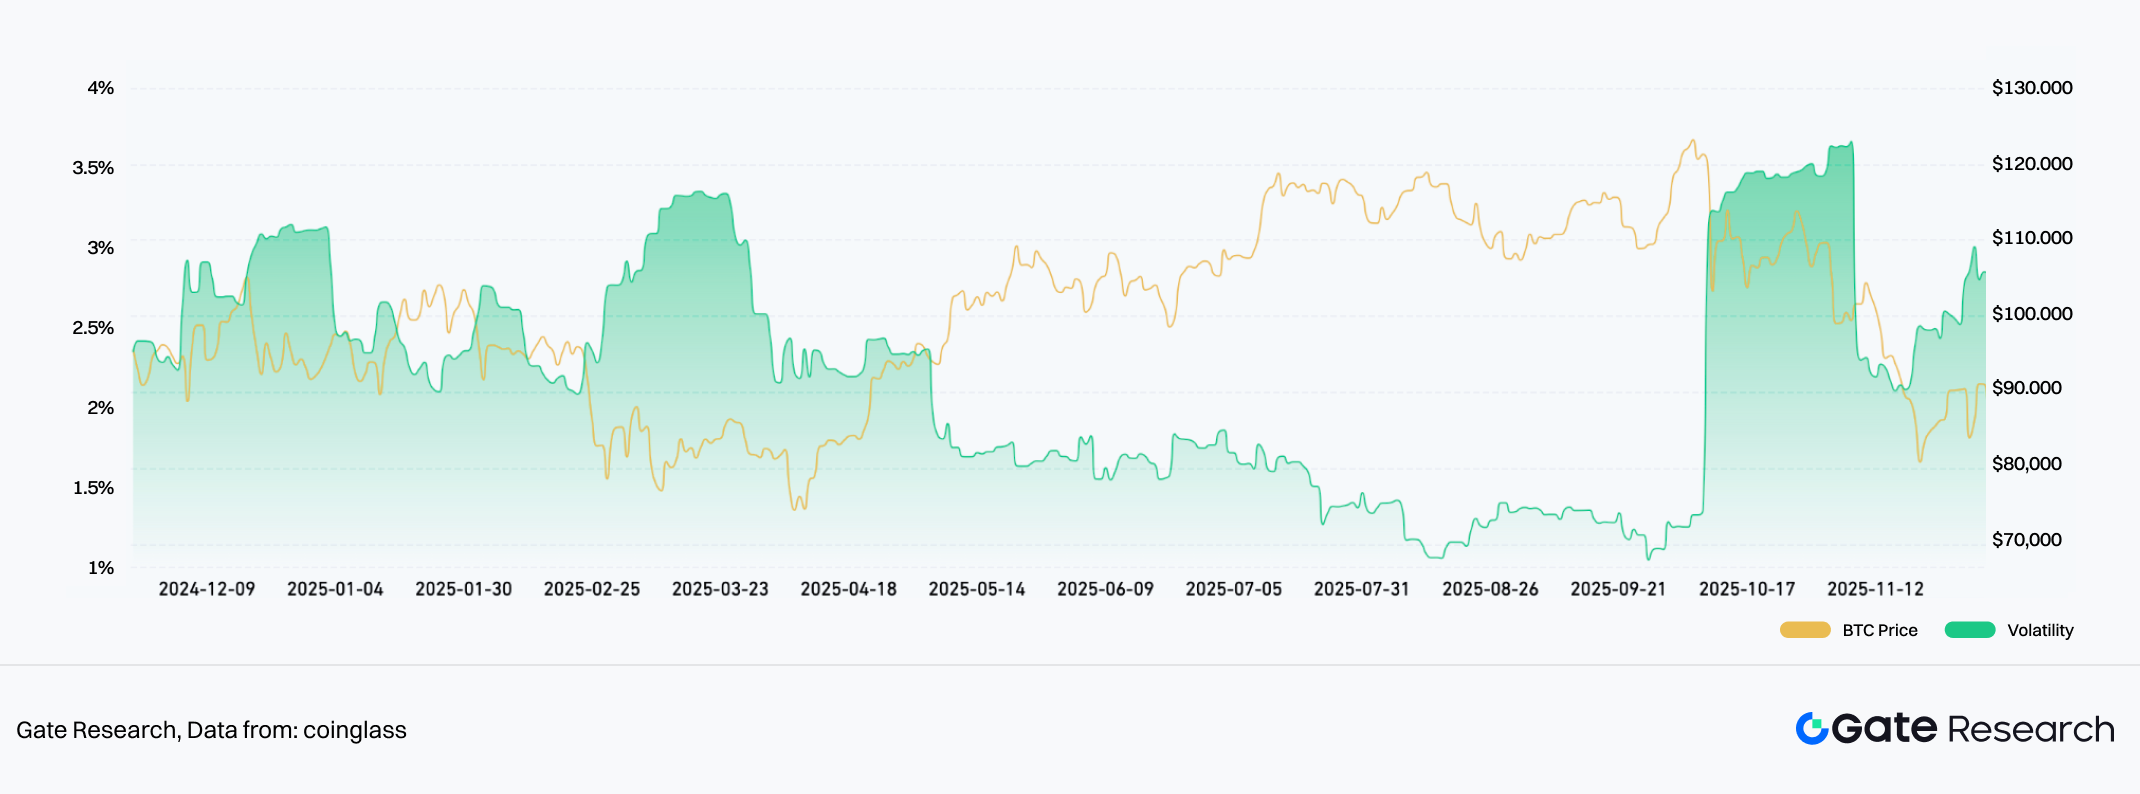Click the 1% volatility axis label

[101, 568]
